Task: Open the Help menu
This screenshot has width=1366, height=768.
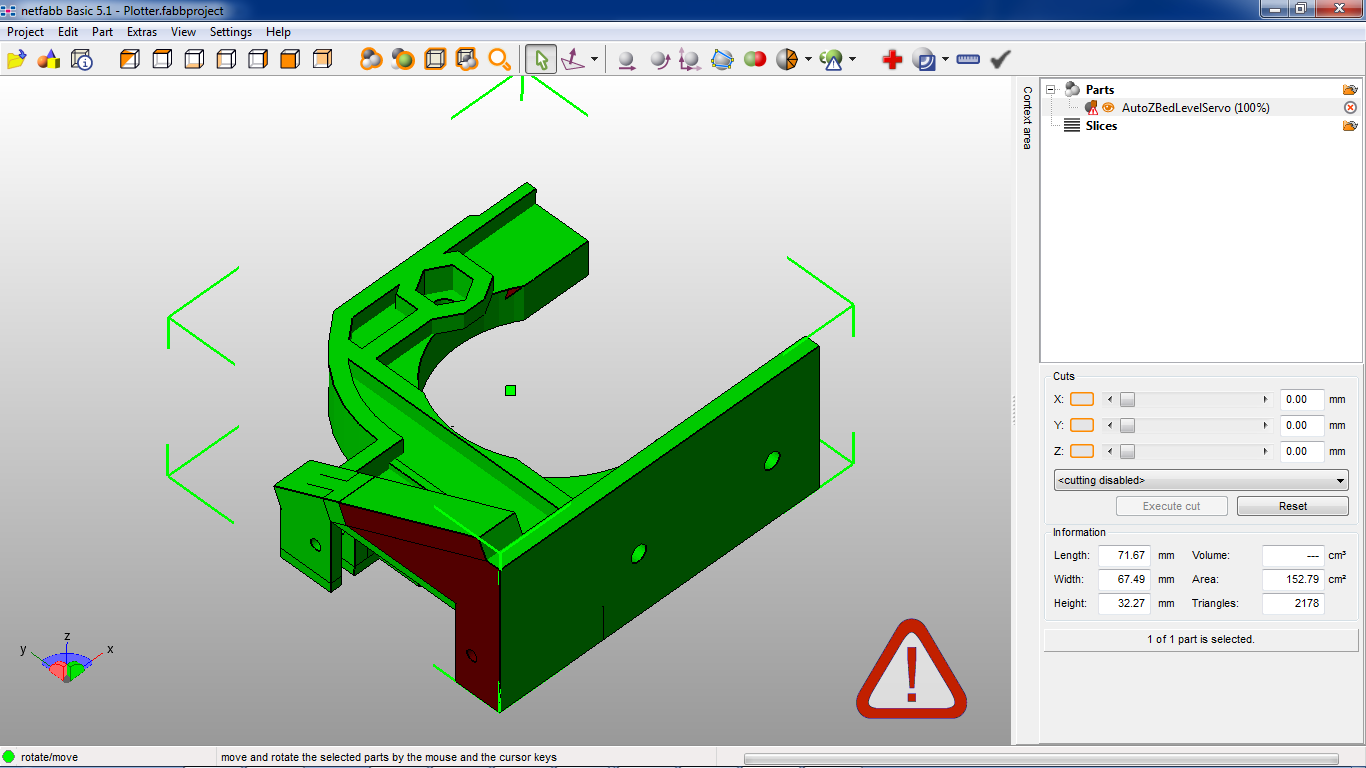Action: point(278,32)
